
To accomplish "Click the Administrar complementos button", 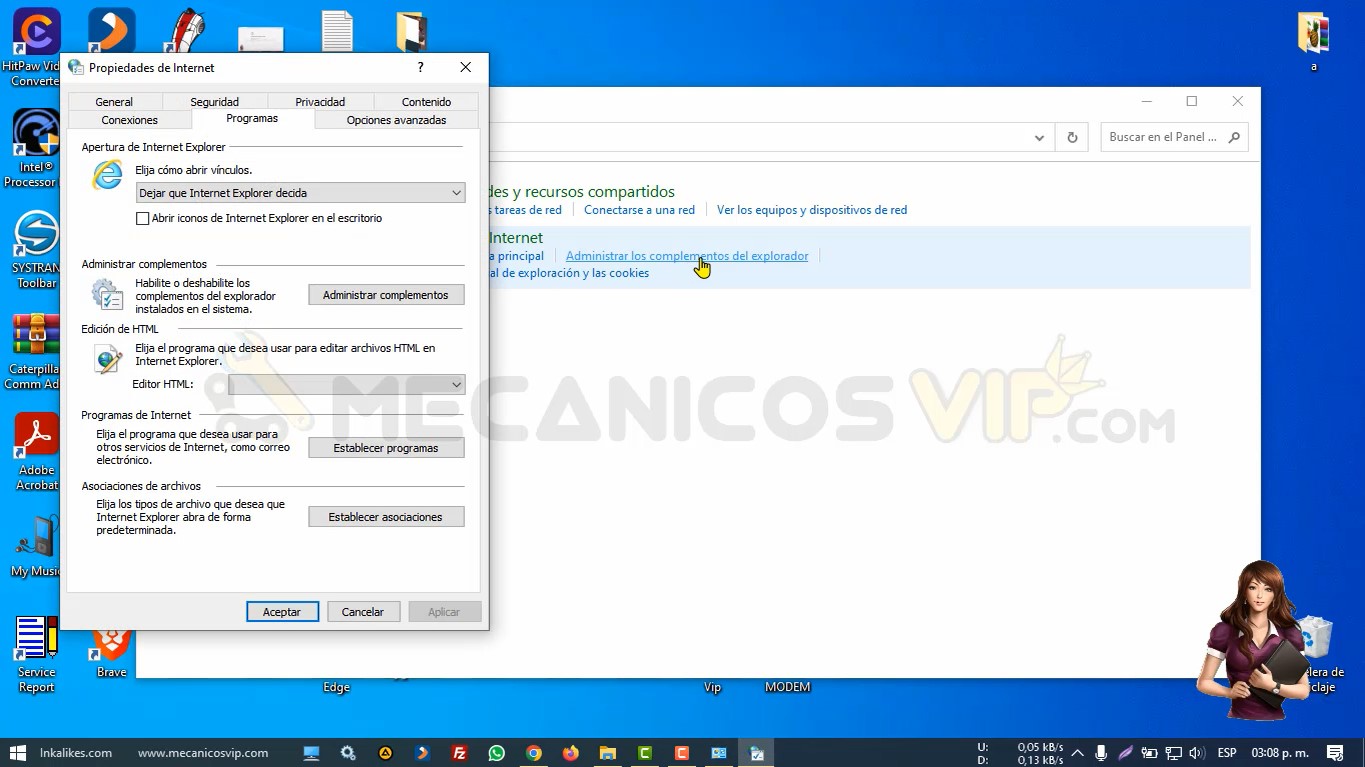I will click(x=386, y=294).
